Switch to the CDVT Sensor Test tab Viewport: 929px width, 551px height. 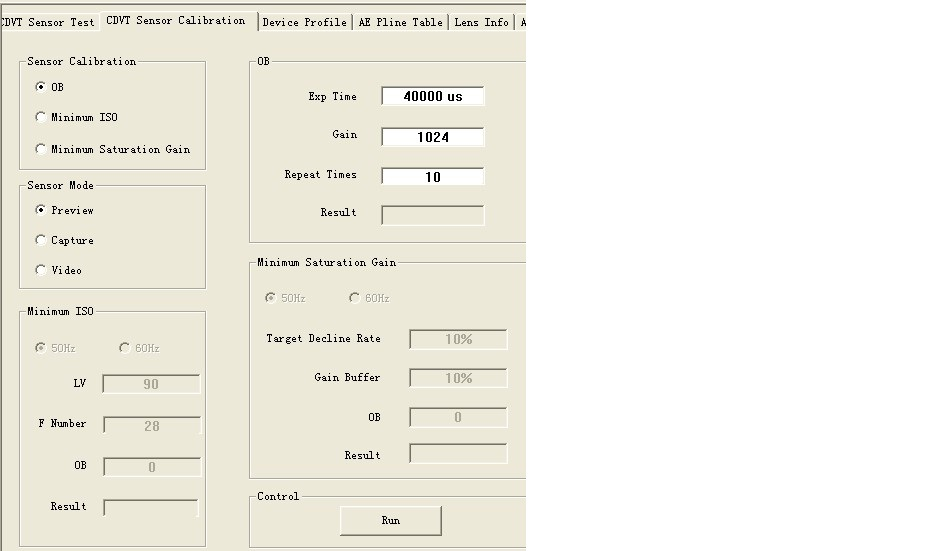(x=47, y=22)
